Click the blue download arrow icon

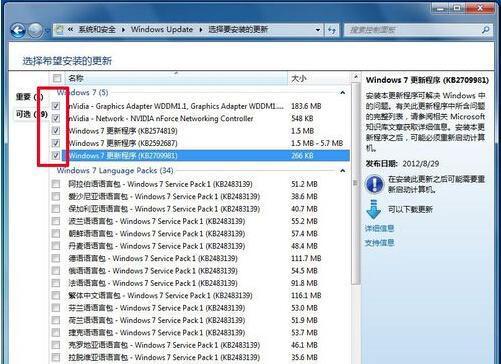click(x=373, y=209)
